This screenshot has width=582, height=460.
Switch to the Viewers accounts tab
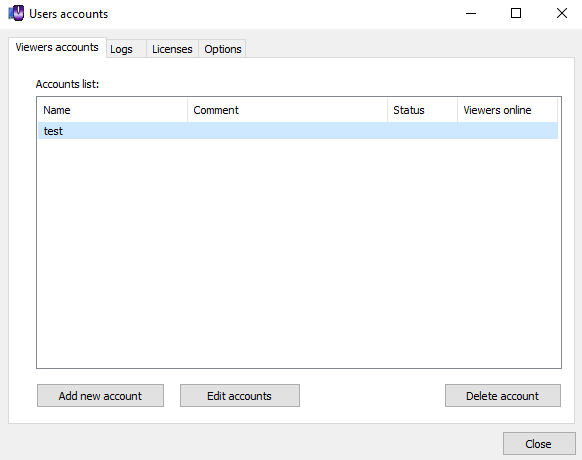coord(57,48)
